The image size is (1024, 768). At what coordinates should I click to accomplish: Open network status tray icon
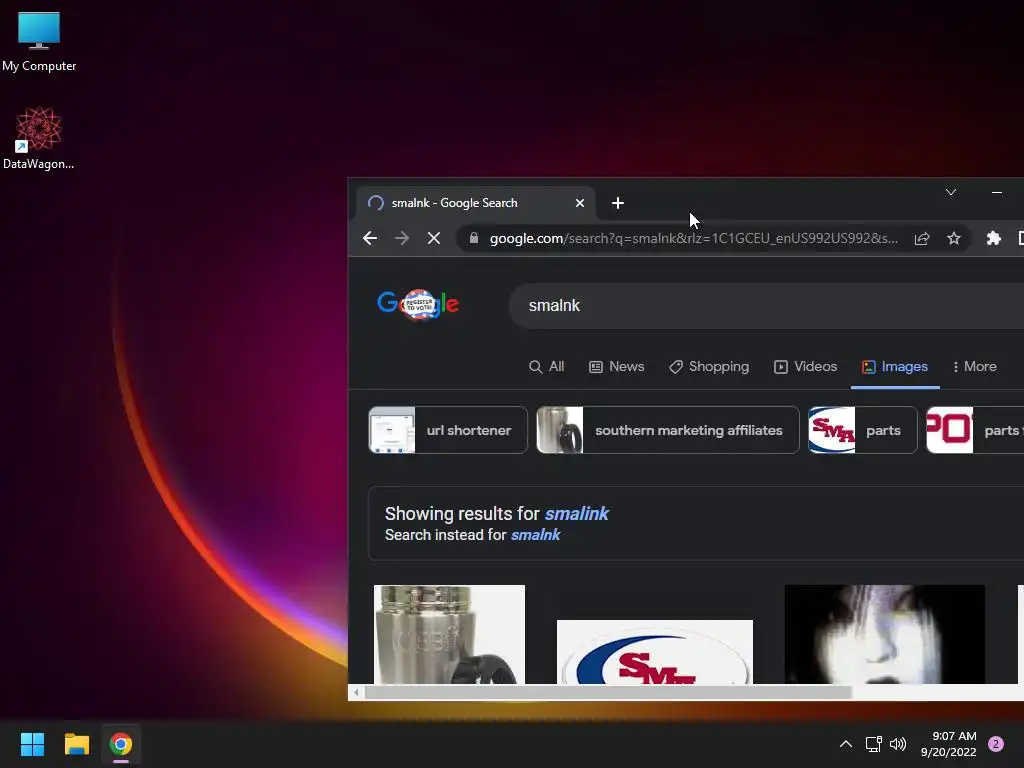point(873,744)
